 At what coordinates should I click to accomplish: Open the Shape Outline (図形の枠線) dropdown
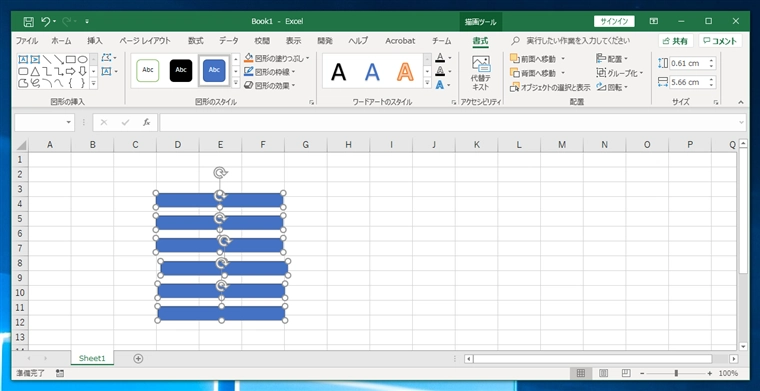point(270,72)
